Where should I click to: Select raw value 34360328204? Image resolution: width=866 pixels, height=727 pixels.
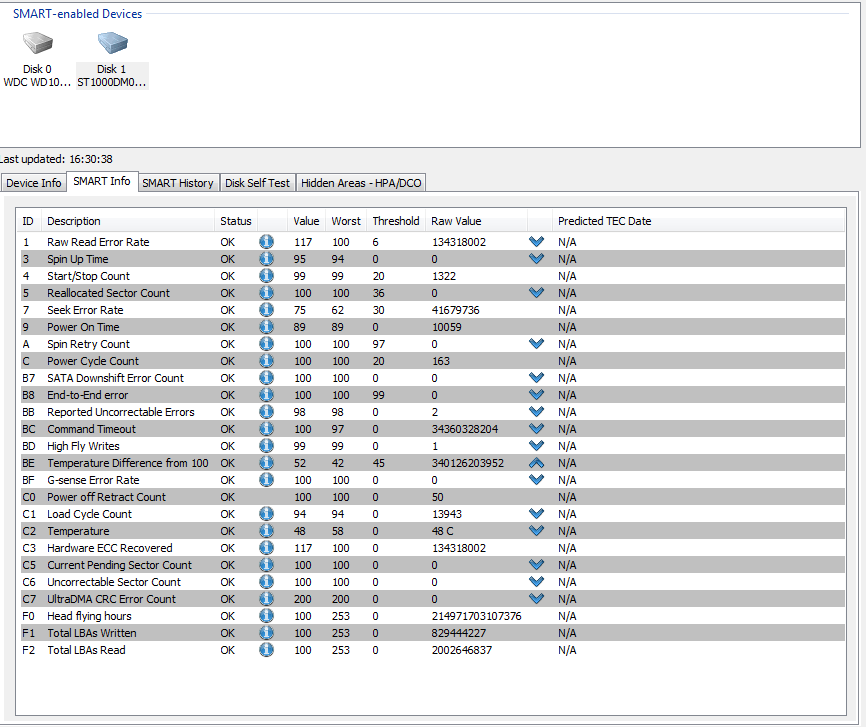(x=465, y=429)
